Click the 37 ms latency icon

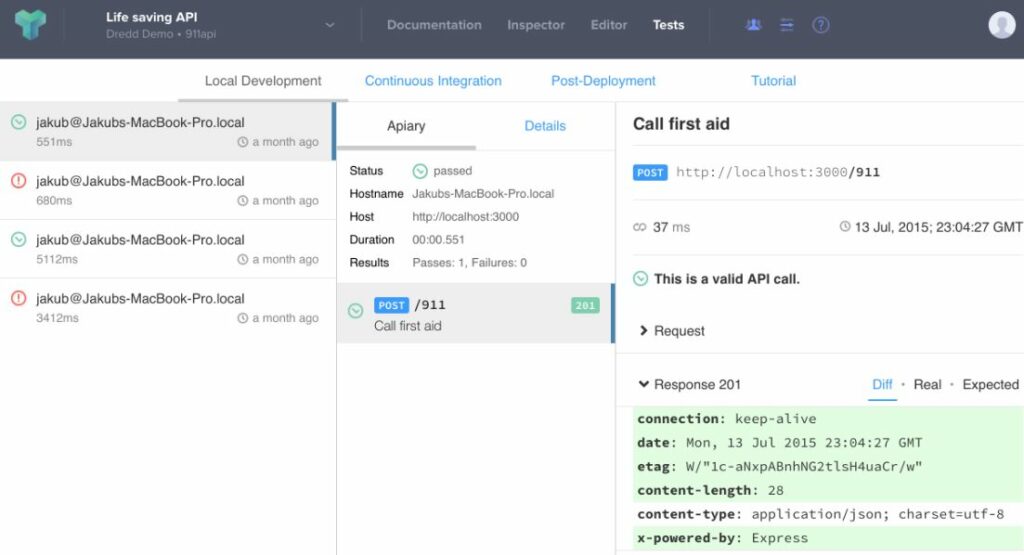[639, 227]
